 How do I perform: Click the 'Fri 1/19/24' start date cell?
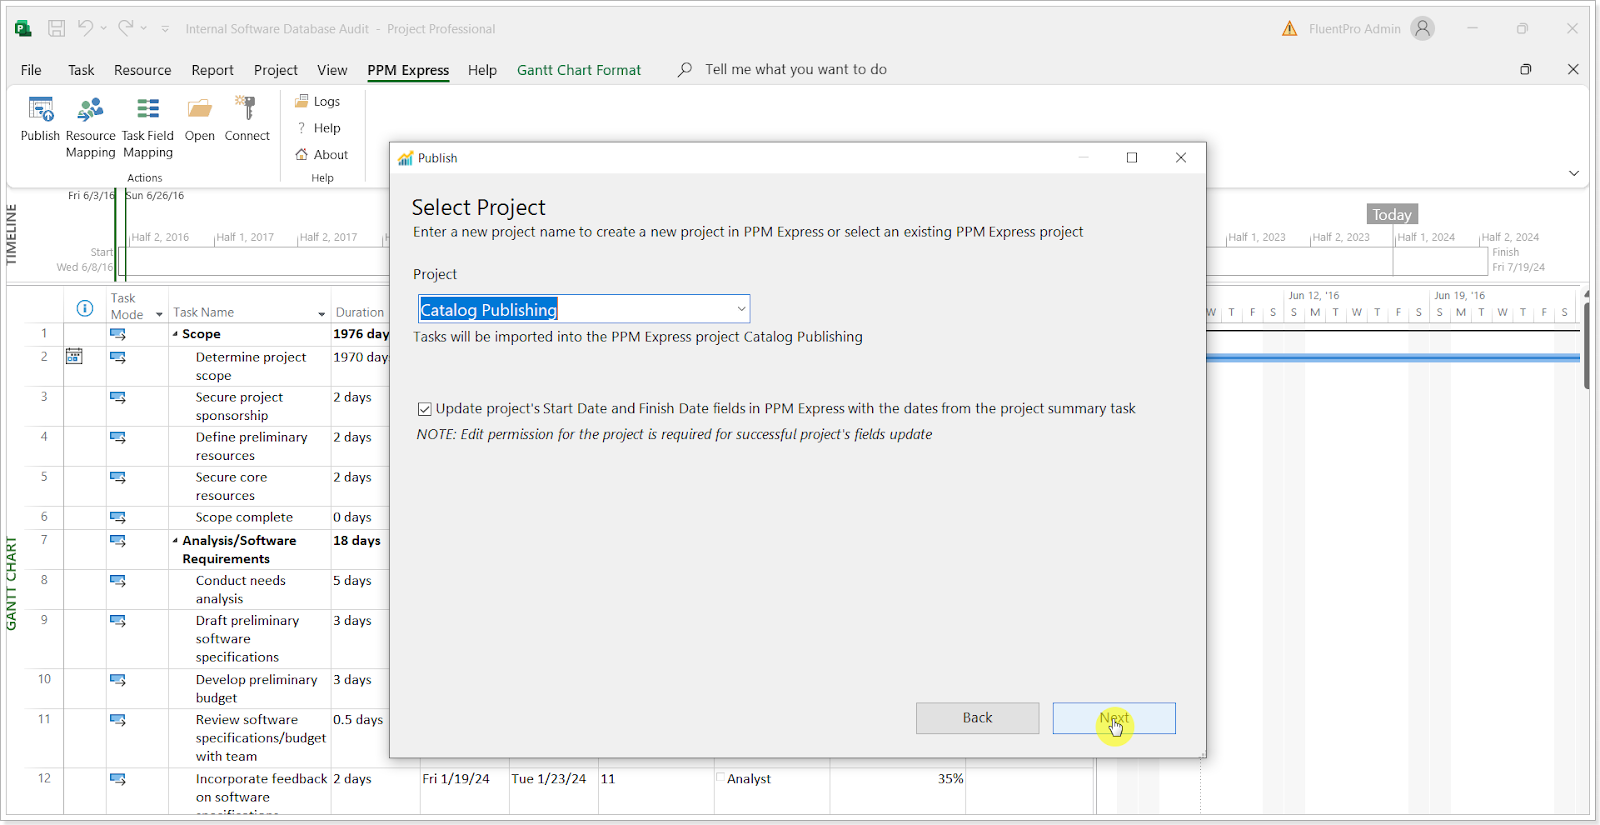click(x=456, y=779)
